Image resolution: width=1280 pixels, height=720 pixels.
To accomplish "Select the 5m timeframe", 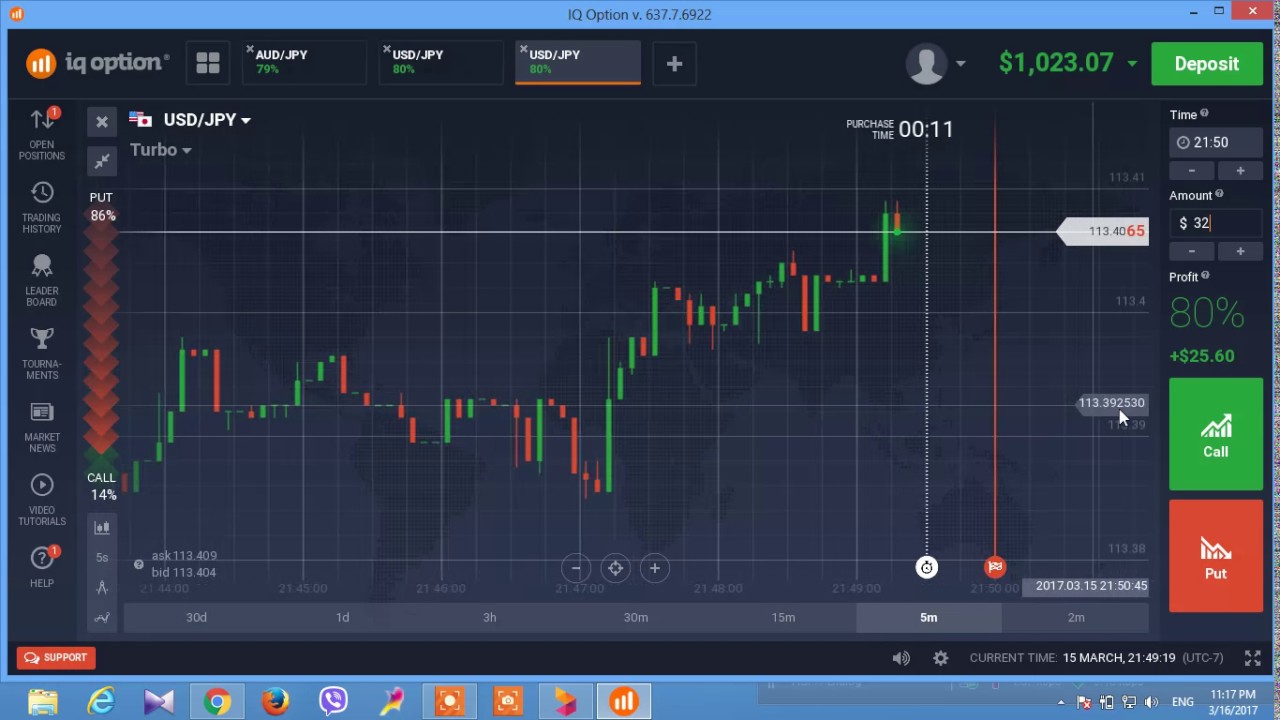I will [x=929, y=618].
